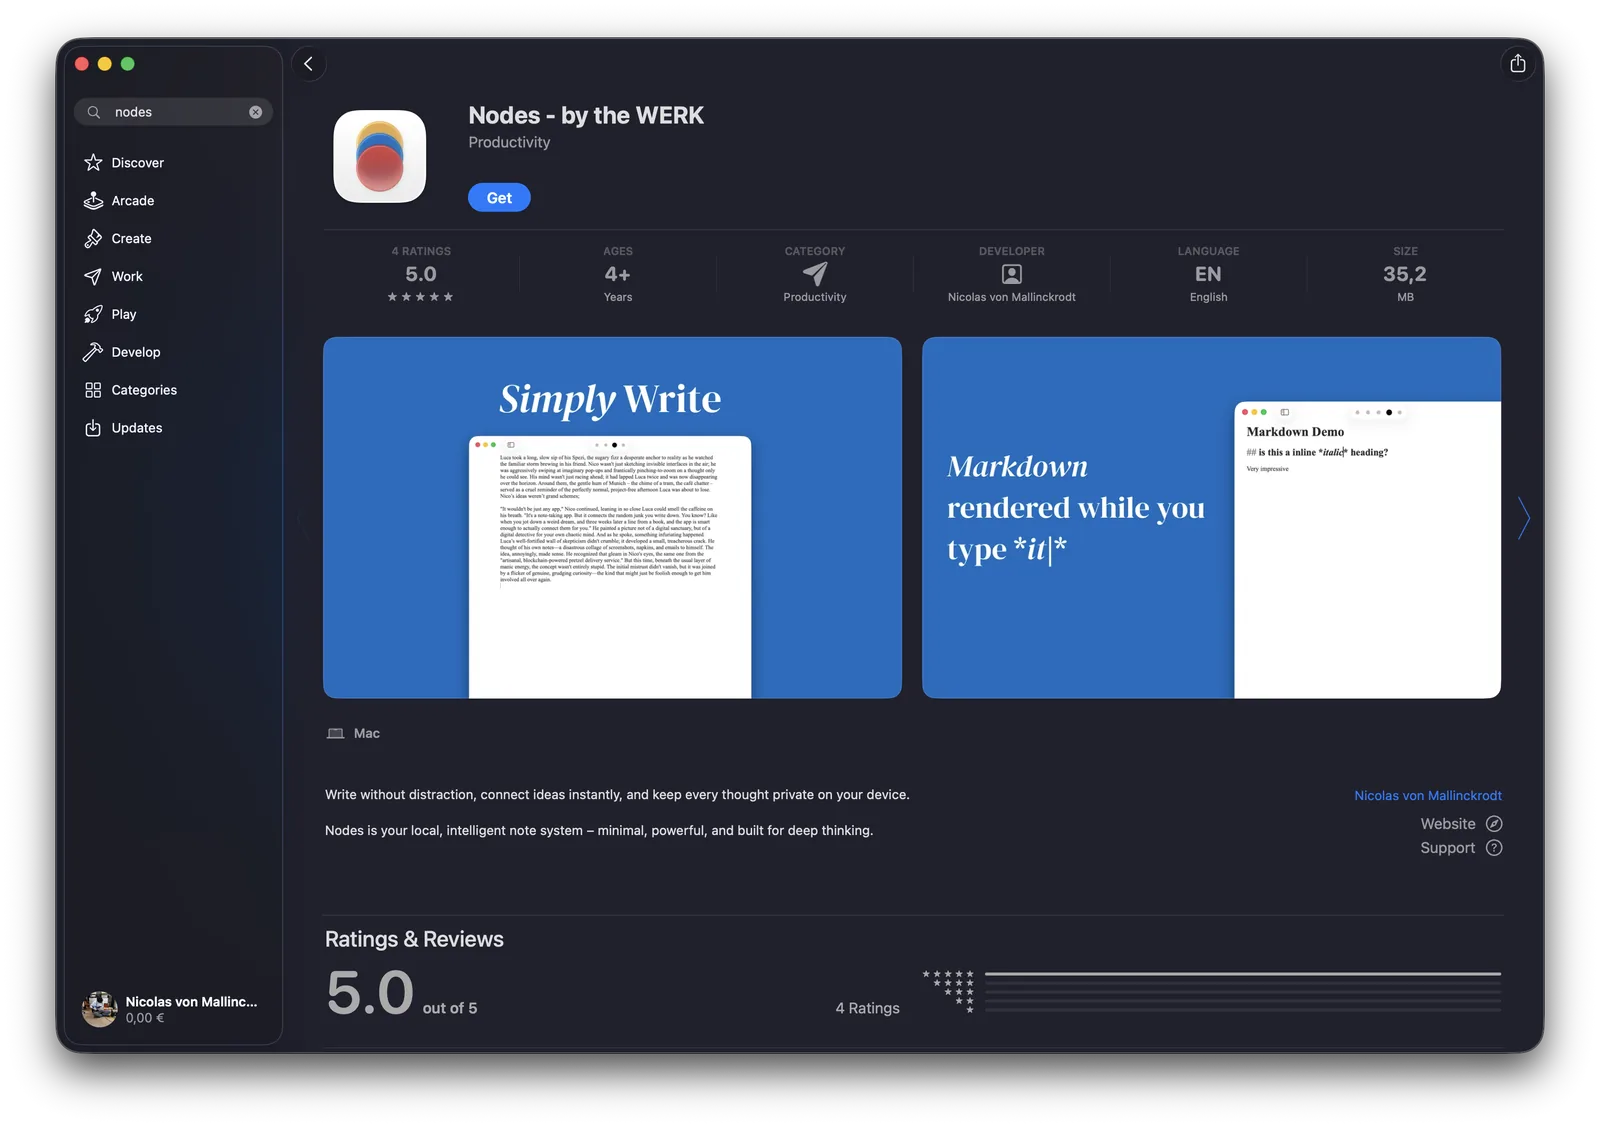Click the search magnifier icon
Screen dimensions: 1600x1127
pos(94,112)
